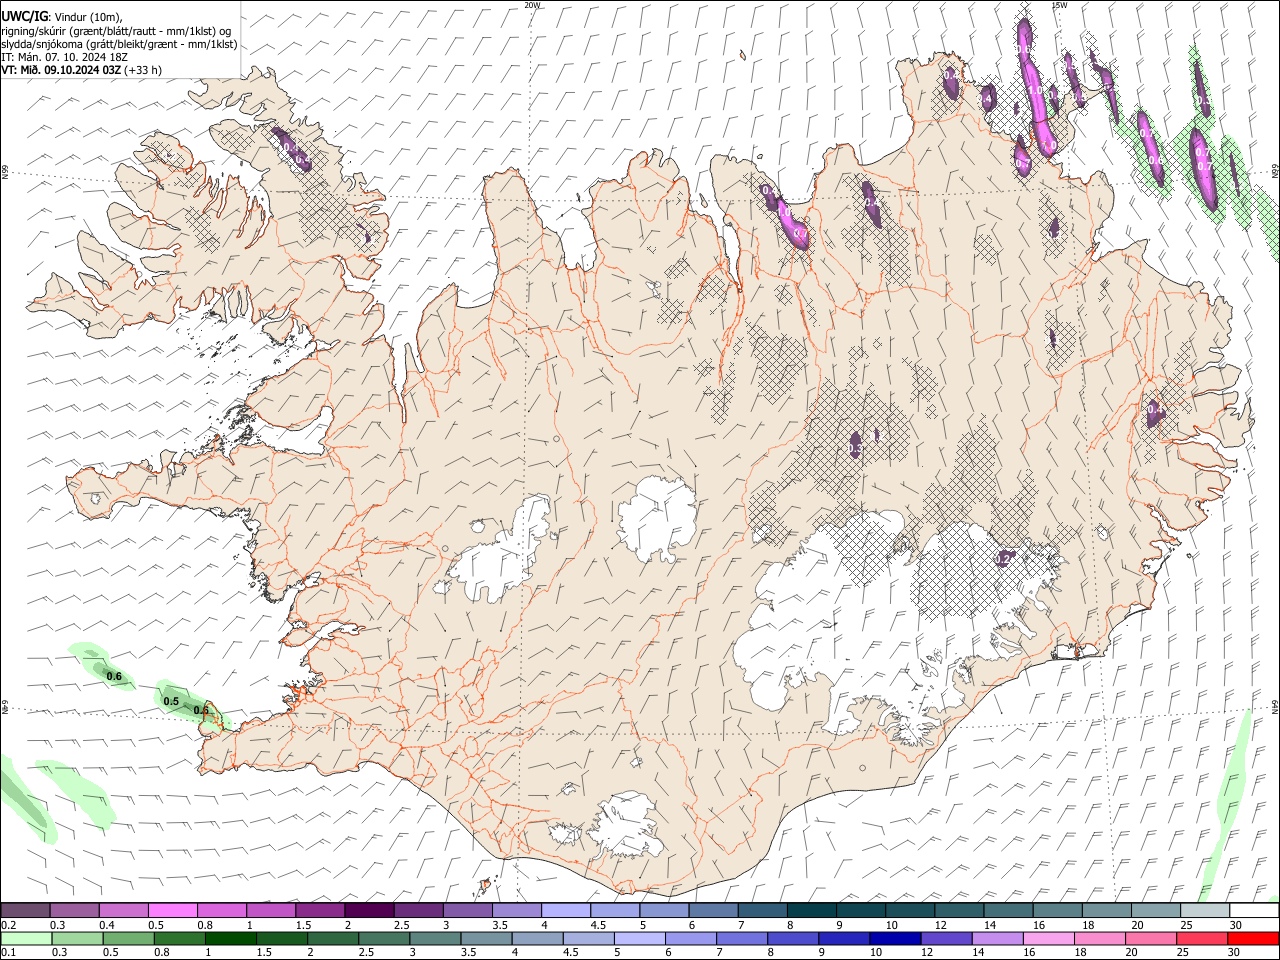The image size is (1280, 960).
Task: Click the '20' value under upper legend row
Action: 1138,925
